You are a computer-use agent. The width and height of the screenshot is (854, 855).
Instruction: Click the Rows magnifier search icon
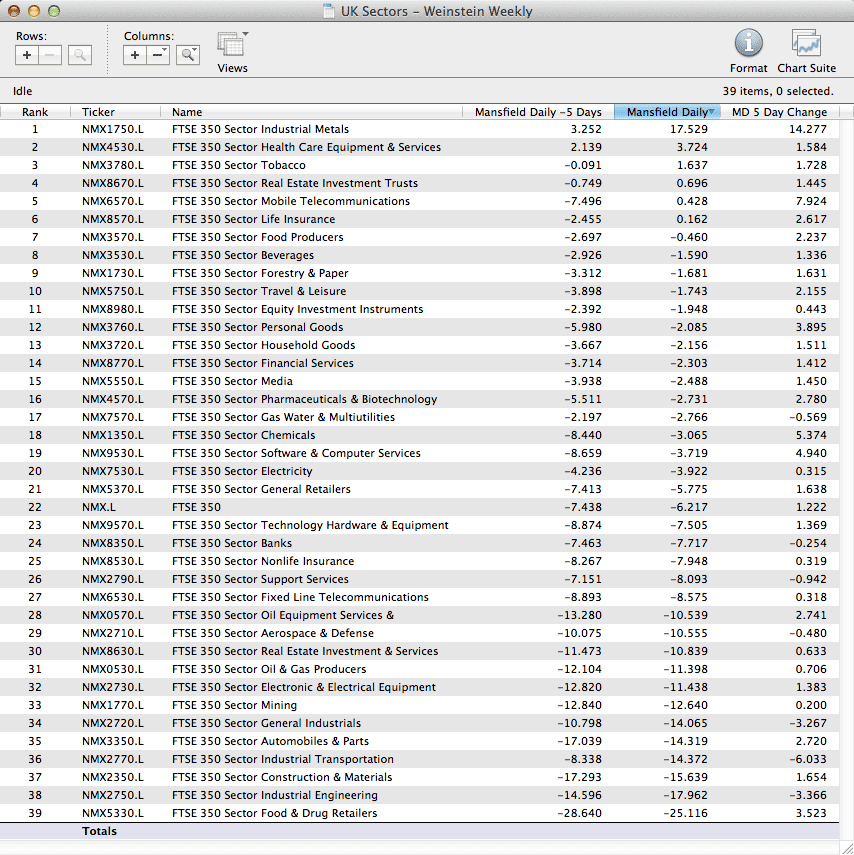pos(80,55)
